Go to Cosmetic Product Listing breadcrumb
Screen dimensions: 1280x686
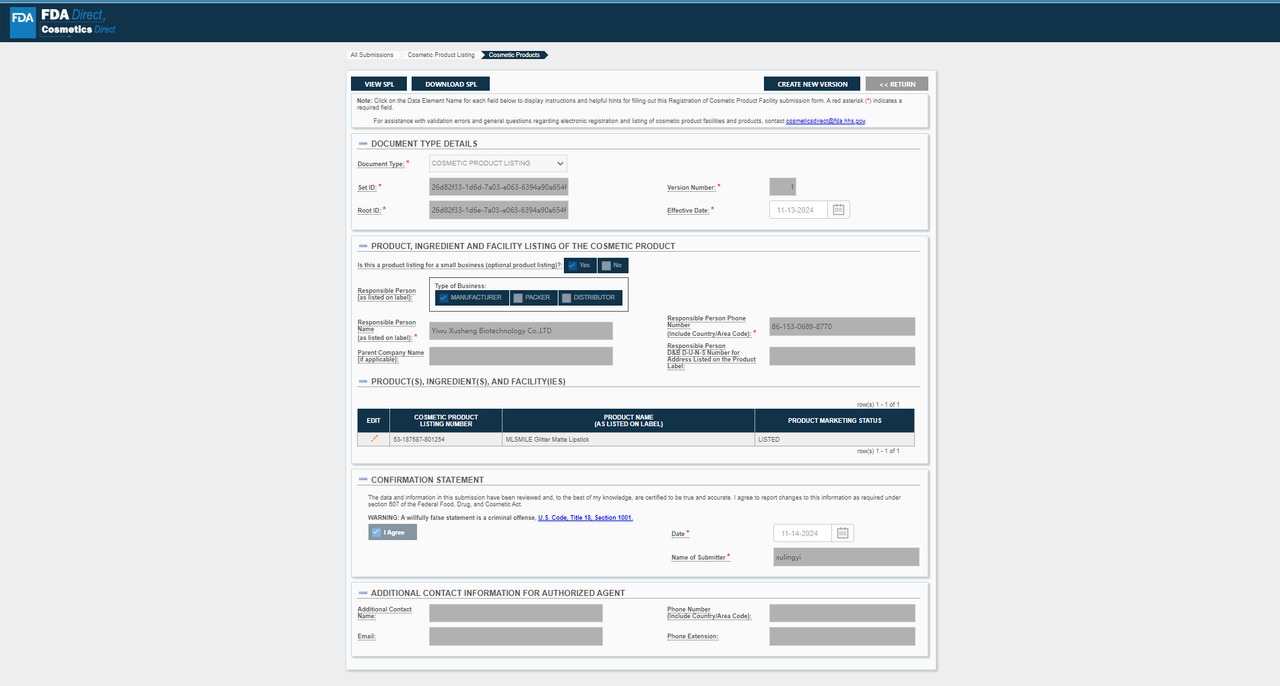click(441, 55)
